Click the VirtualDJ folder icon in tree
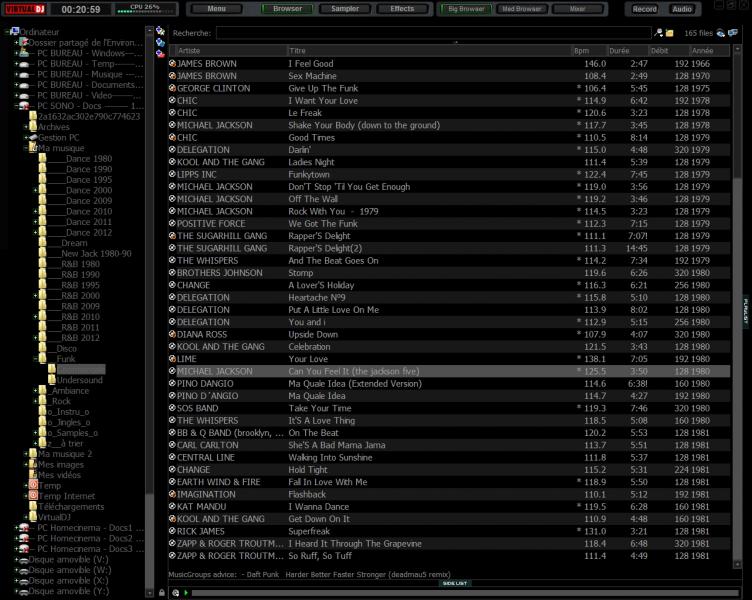The height and width of the screenshot is (600, 752). click(33, 517)
